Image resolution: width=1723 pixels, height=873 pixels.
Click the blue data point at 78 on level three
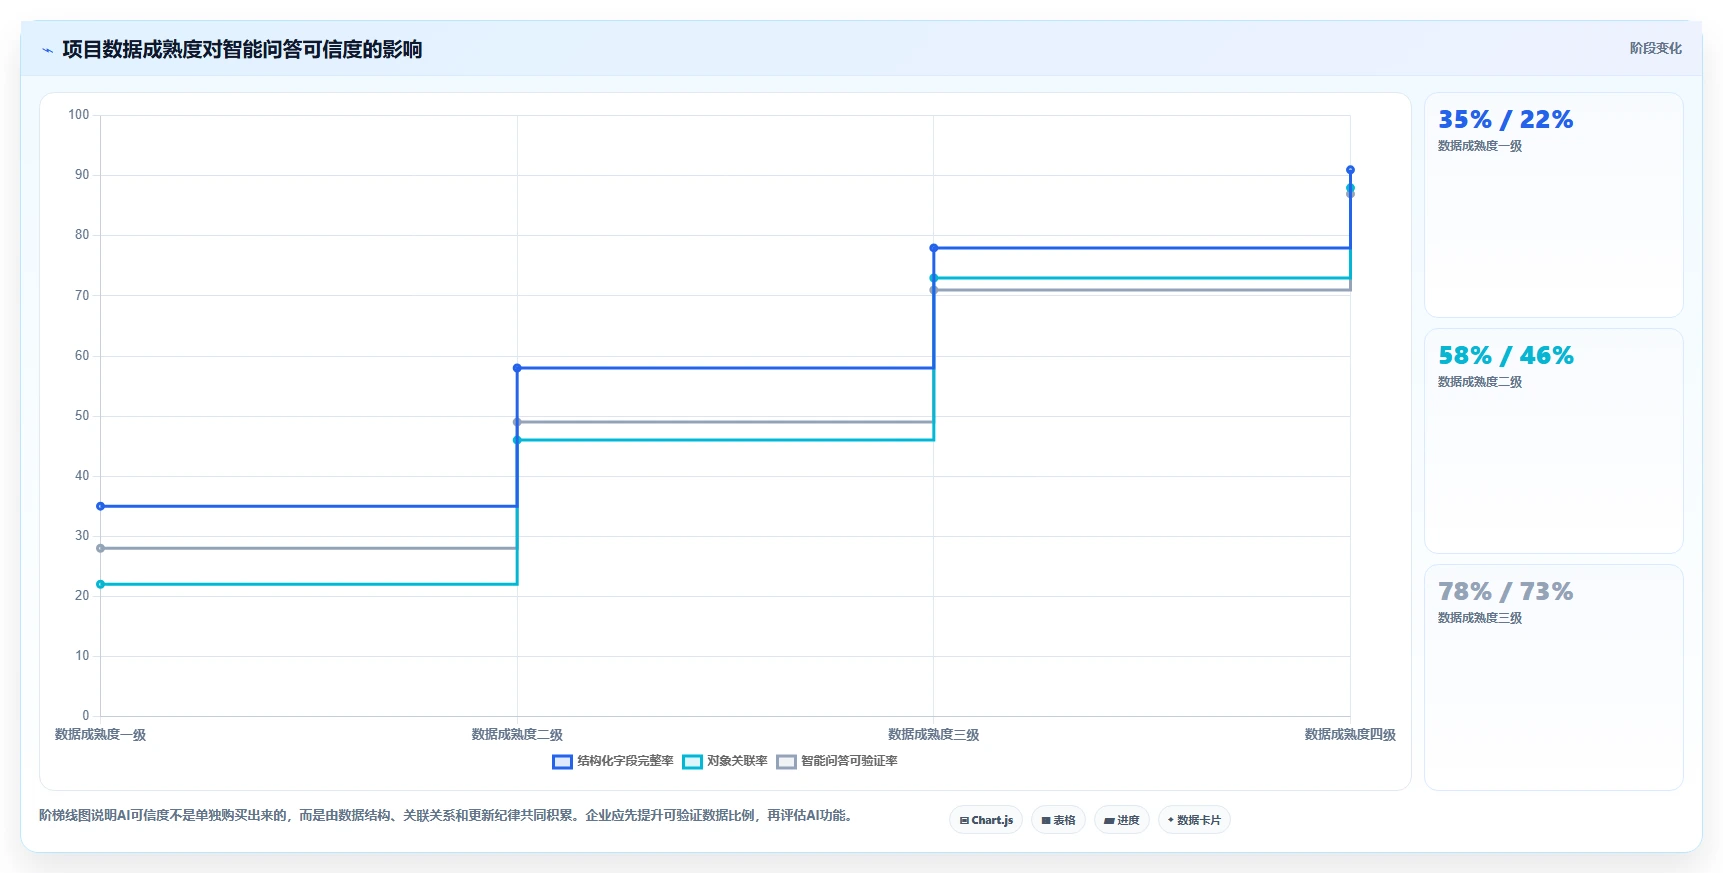(934, 248)
